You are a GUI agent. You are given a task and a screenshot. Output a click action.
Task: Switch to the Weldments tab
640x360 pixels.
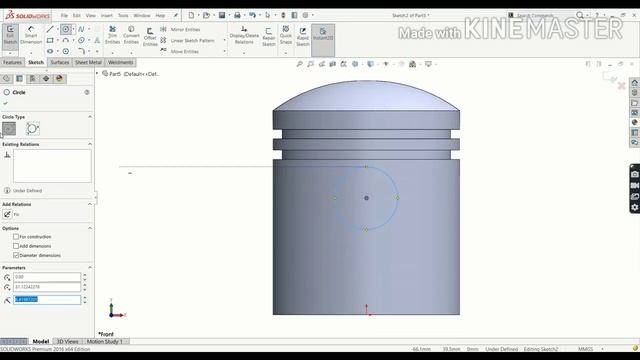120,62
